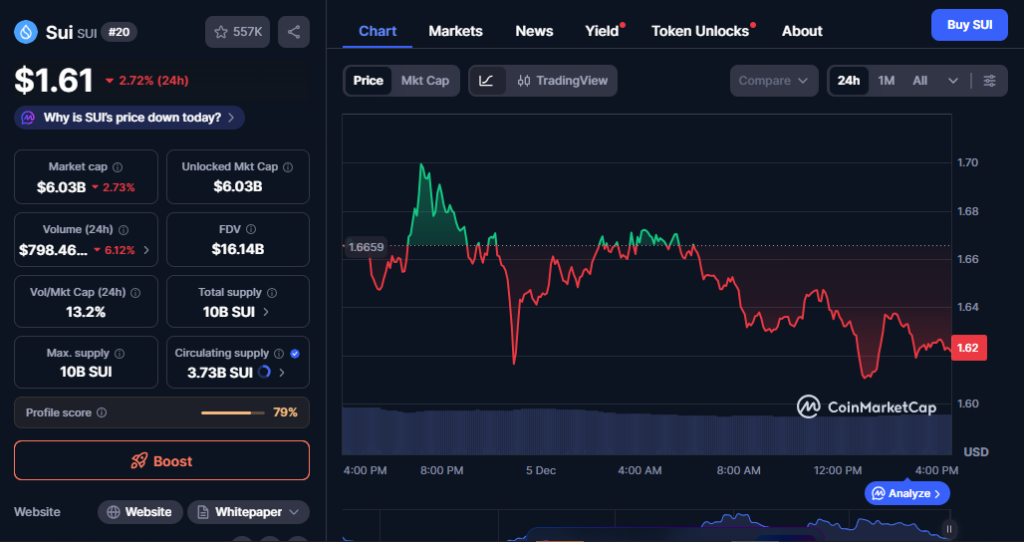Select Price chart mode
1024x542 pixels.
[368, 81]
